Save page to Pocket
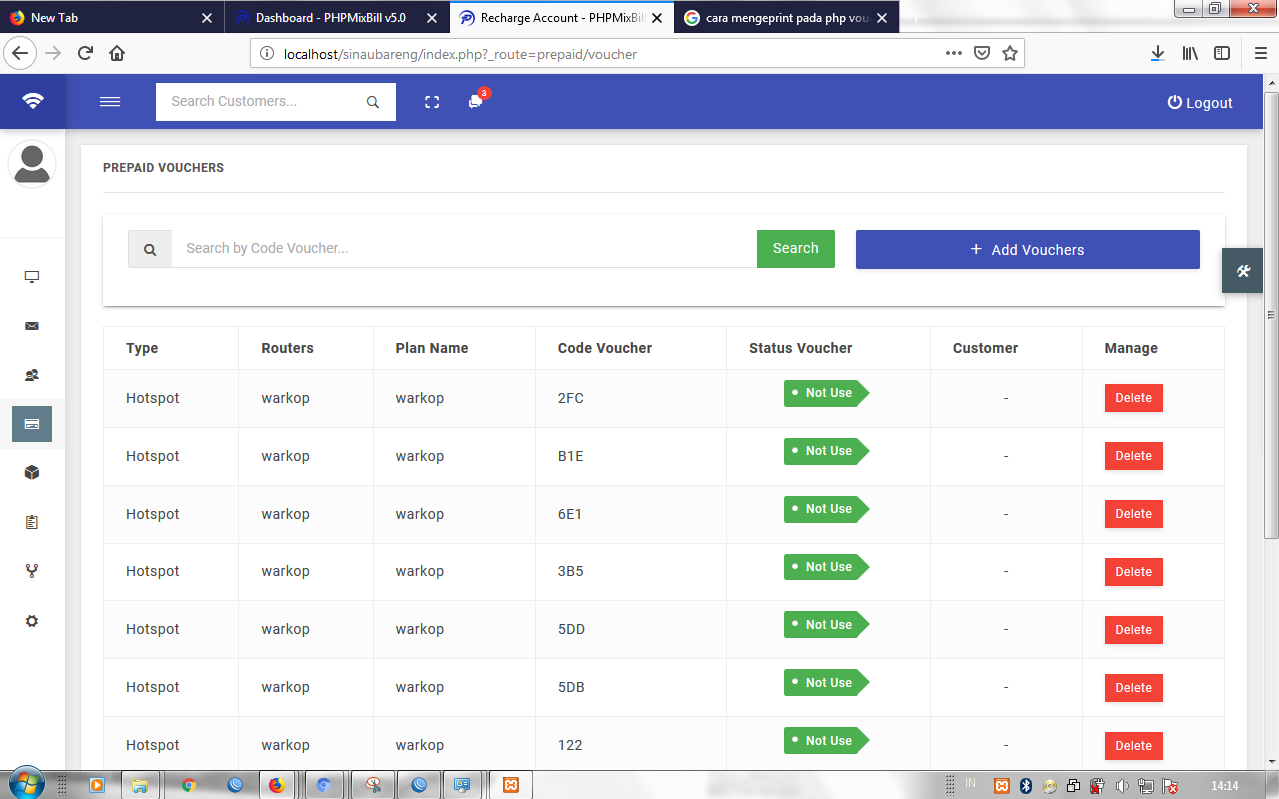The width and height of the screenshot is (1279, 799). coord(982,53)
